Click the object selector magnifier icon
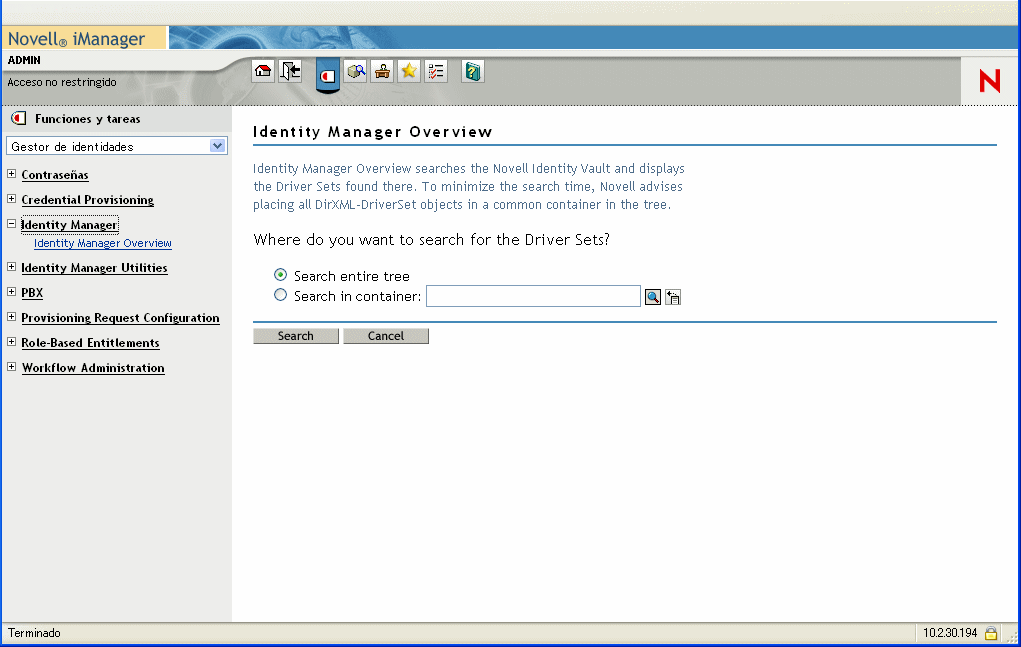1021x647 pixels. 652,297
